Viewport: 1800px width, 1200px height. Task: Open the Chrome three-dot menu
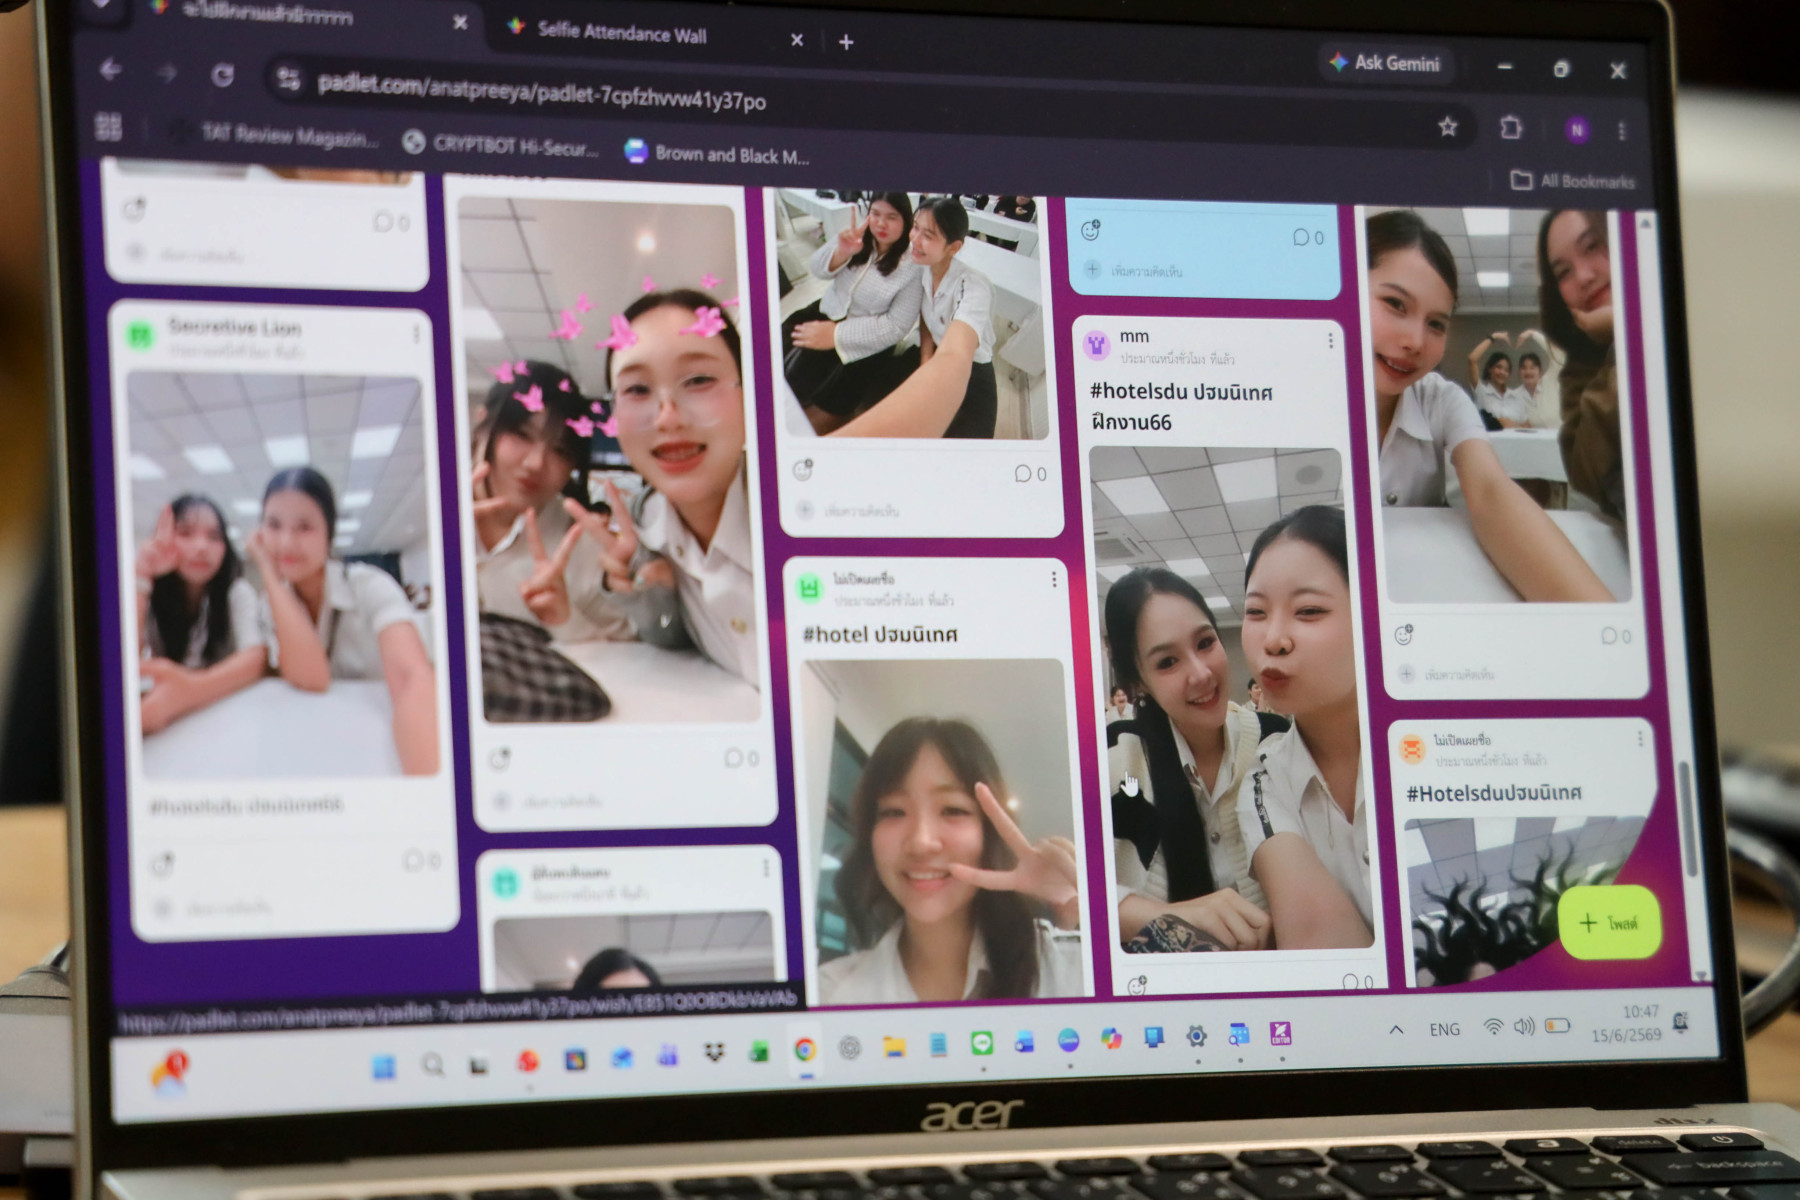pos(1621,131)
